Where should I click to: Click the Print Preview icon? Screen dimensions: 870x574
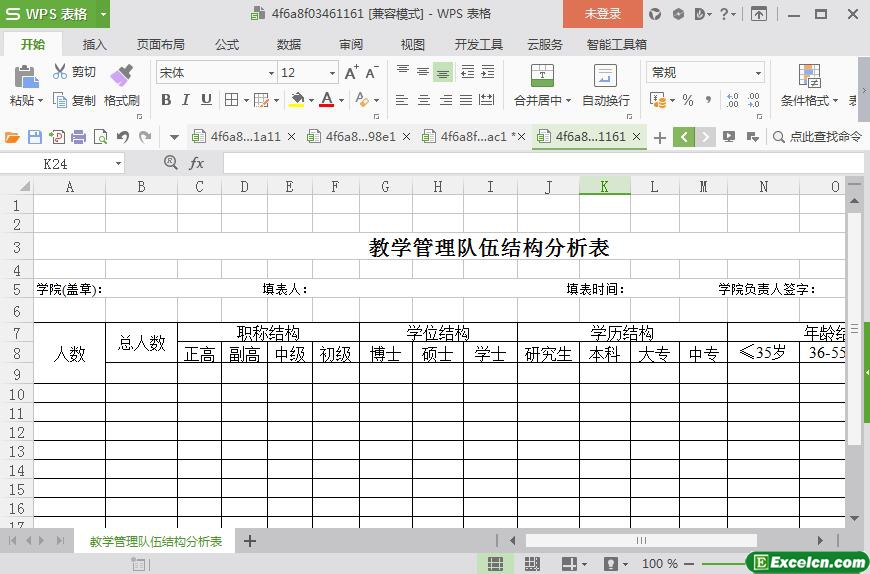(x=100, y=137)
